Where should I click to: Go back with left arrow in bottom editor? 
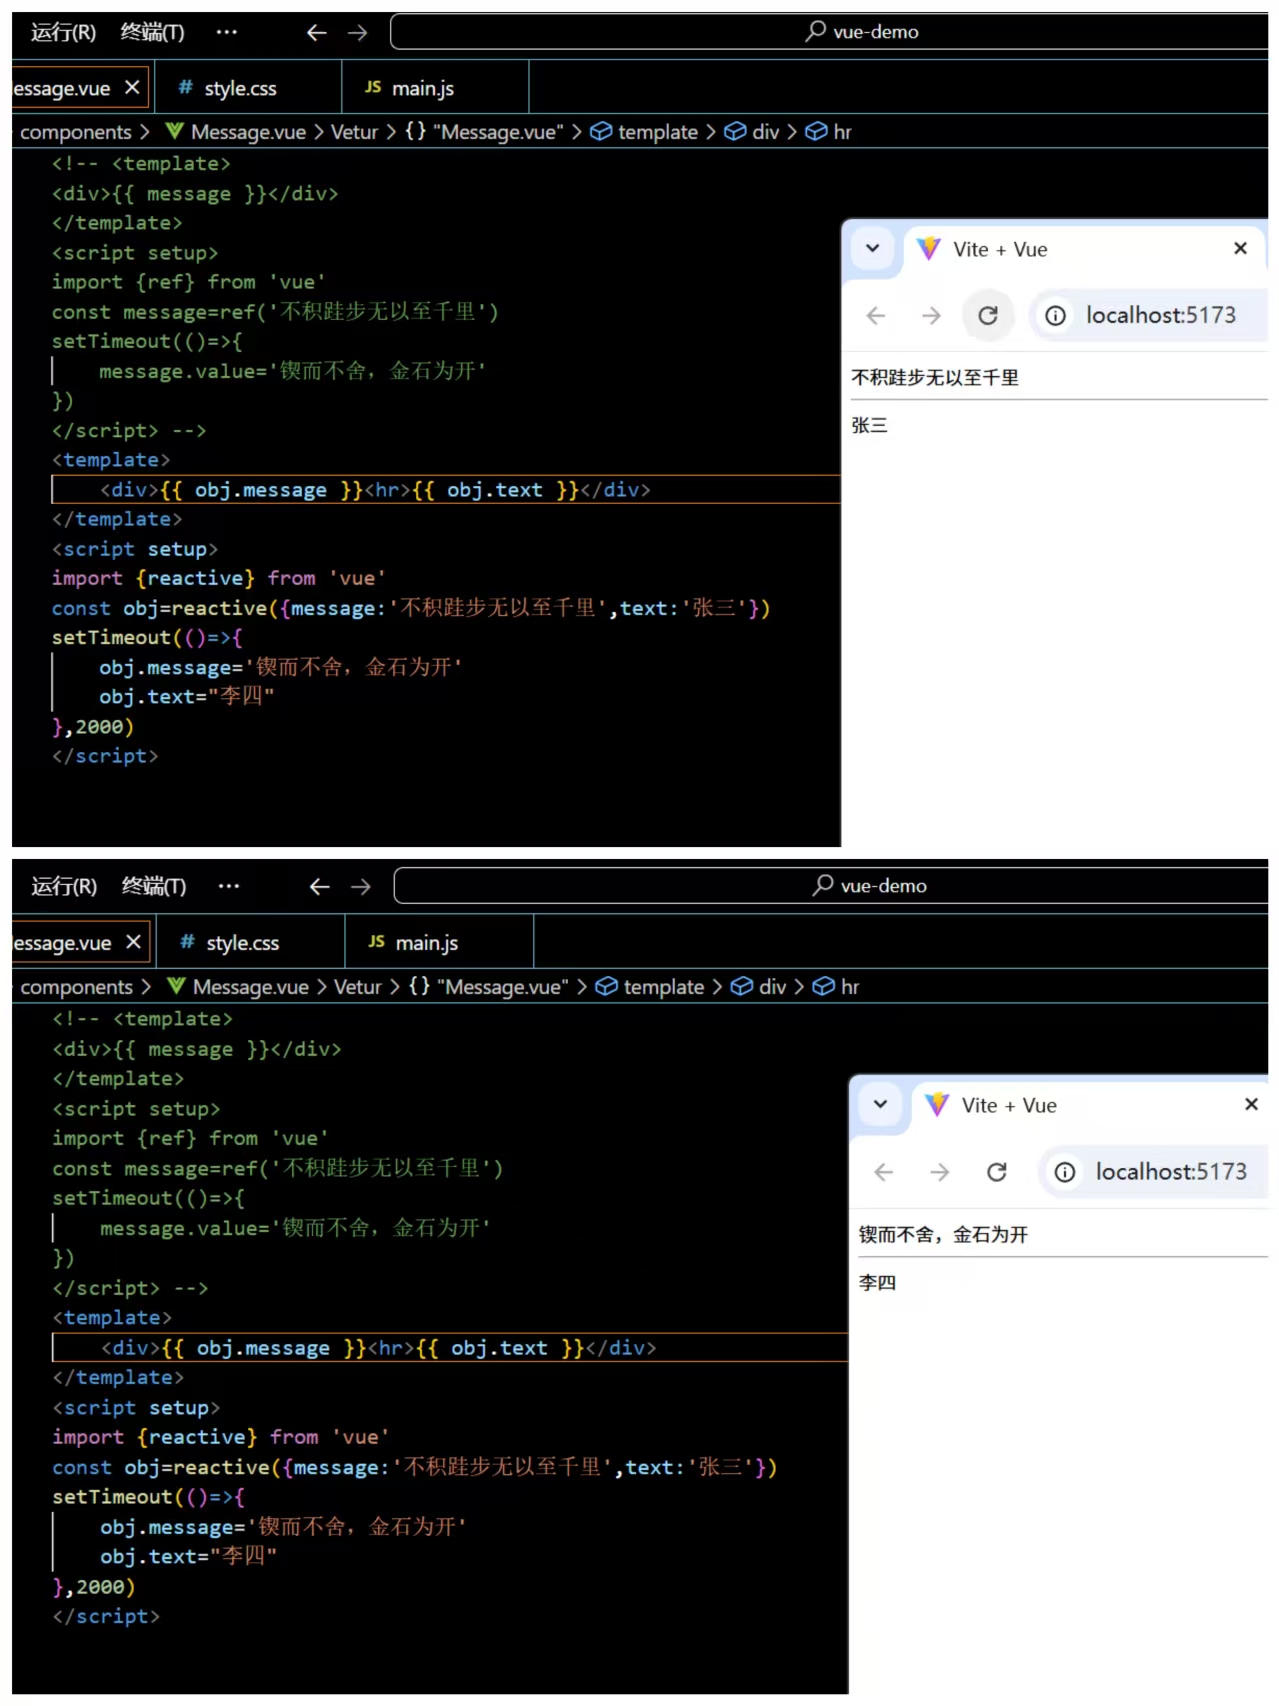coord(319,887)
